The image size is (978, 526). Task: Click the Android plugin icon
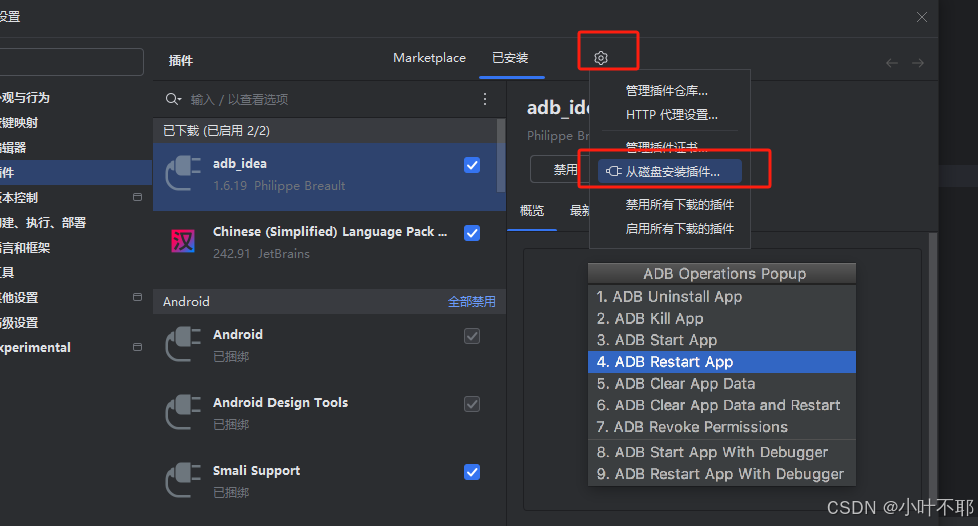(183, 344)
